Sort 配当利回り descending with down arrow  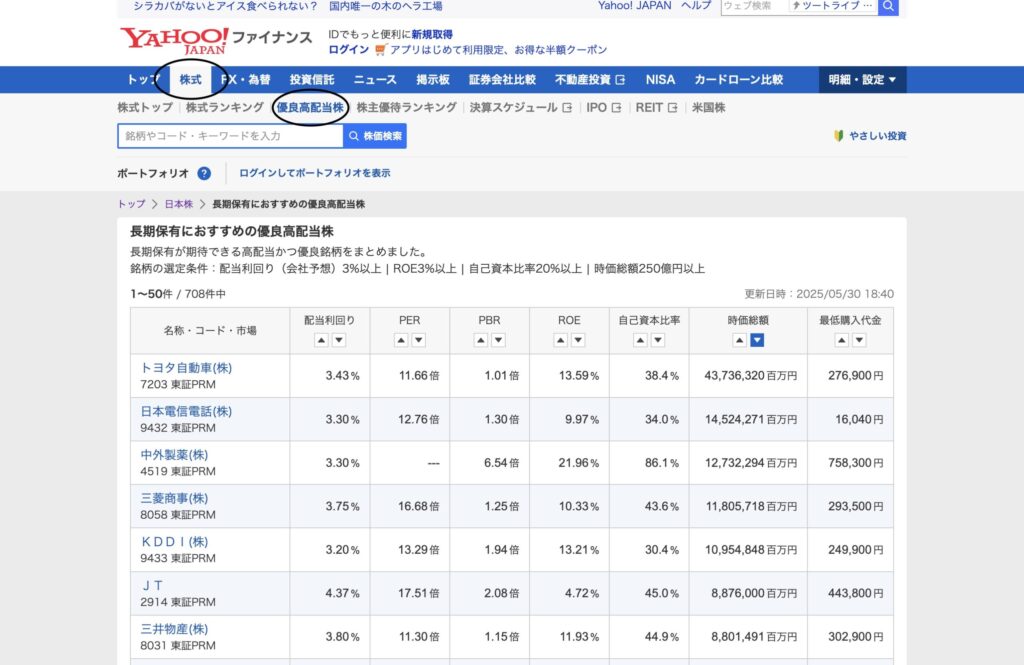point(339,340)
